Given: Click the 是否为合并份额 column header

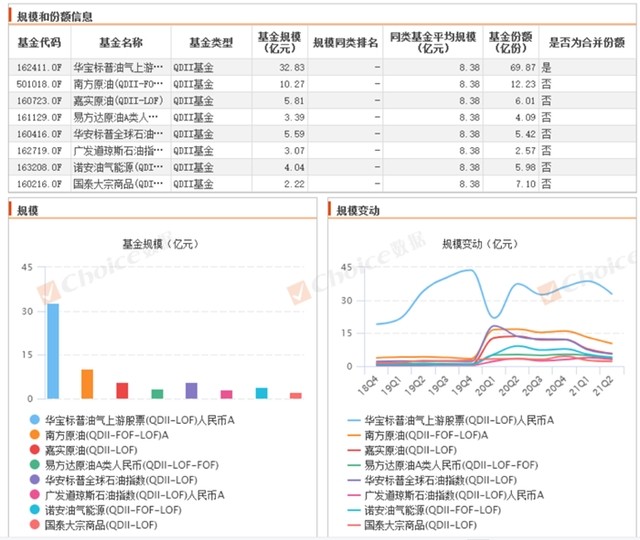Looking at the screenshot, I should [587, 42].
